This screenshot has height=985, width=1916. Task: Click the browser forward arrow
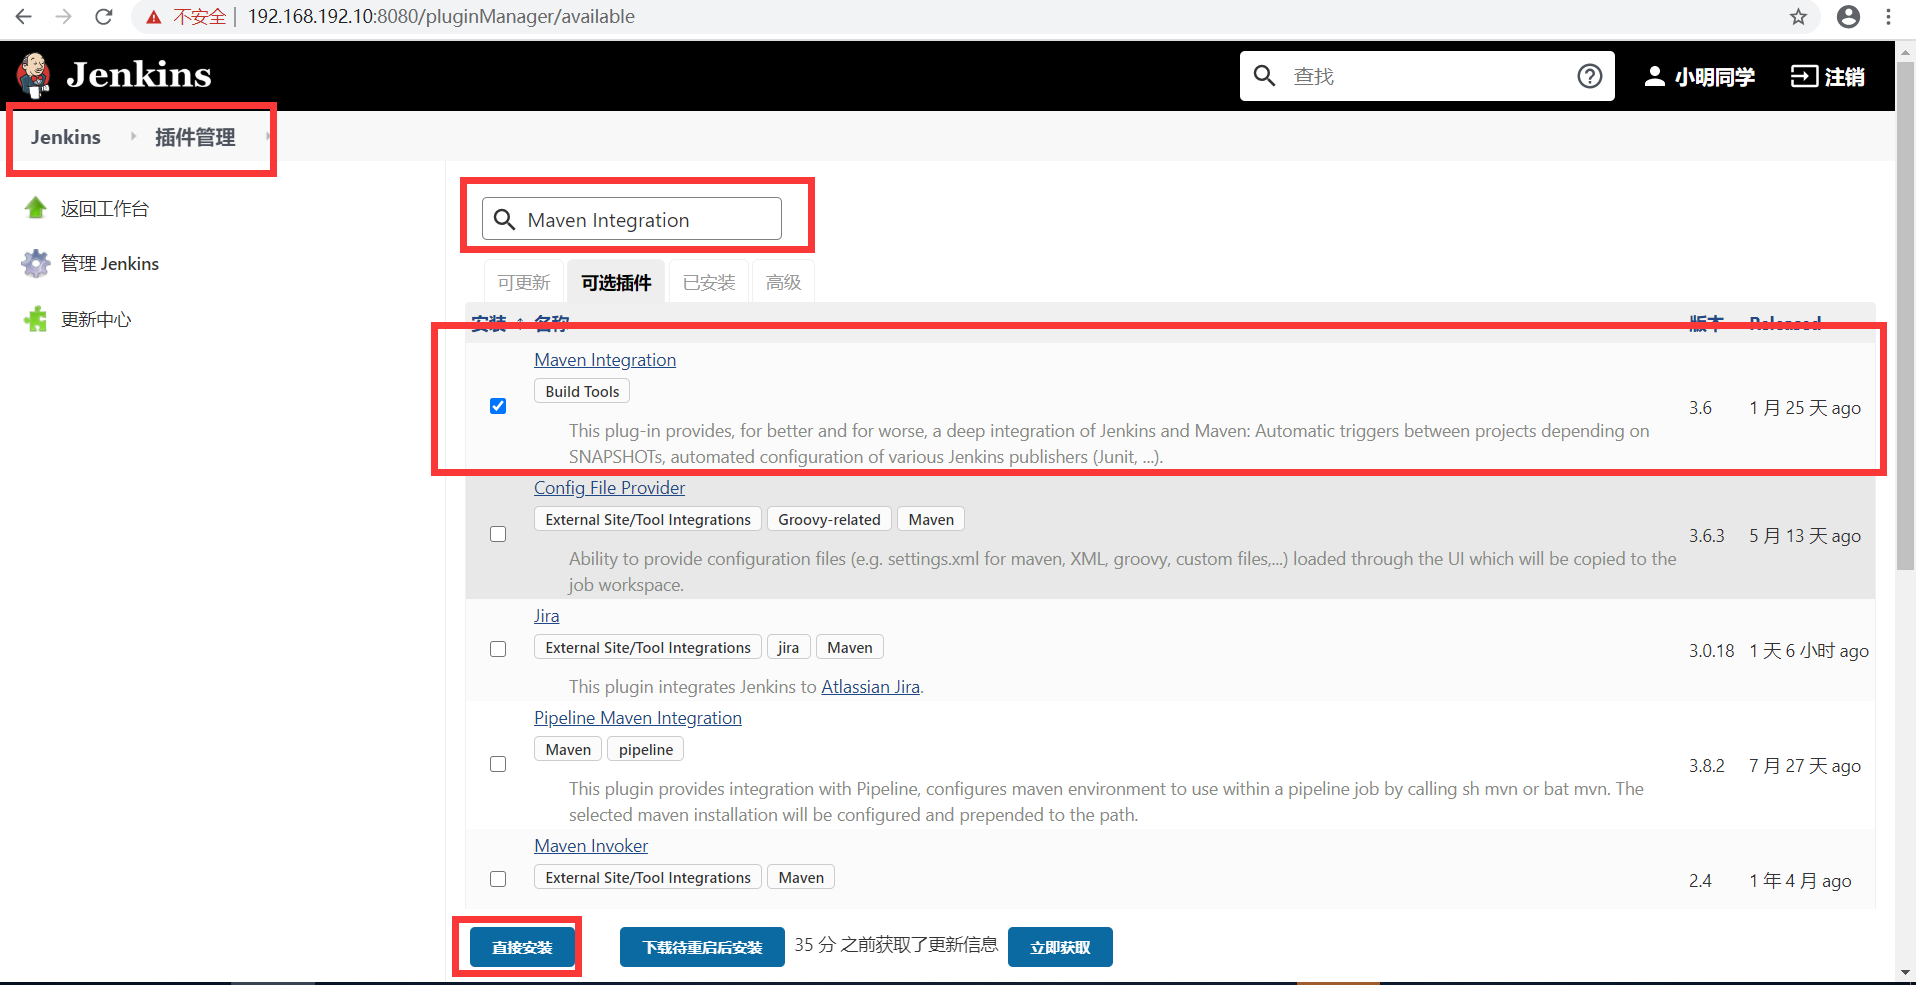[63, 17]
